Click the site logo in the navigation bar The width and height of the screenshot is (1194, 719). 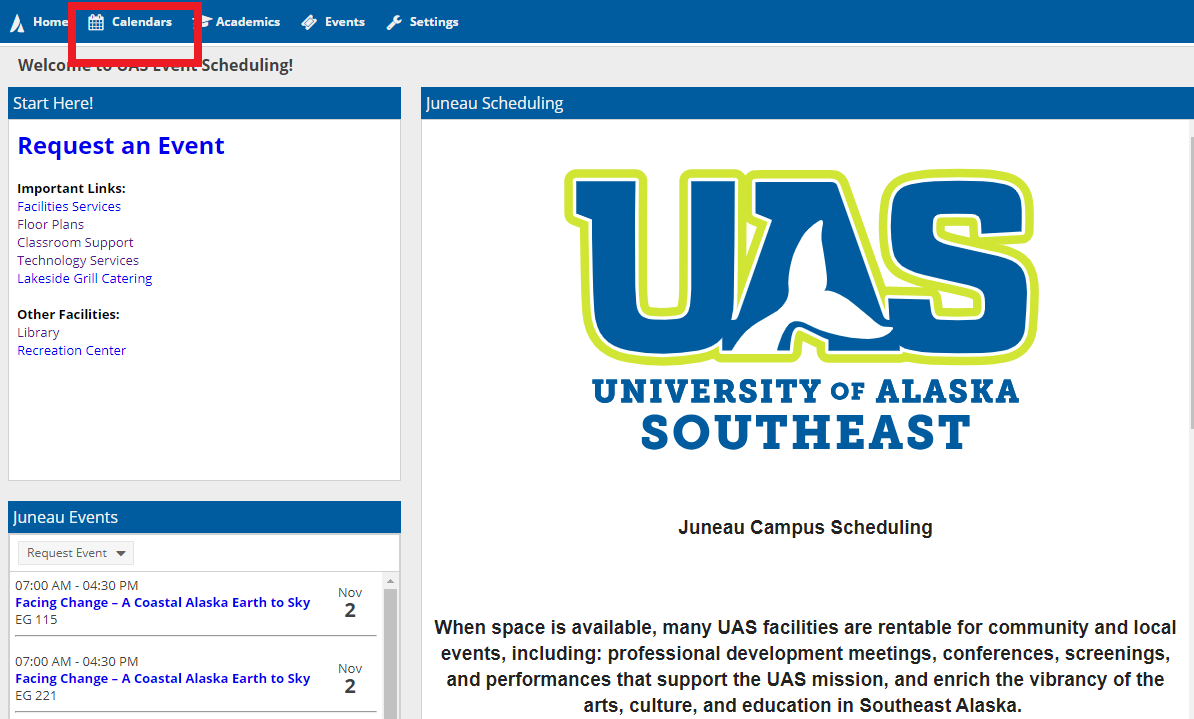click(x=15, y=21)
